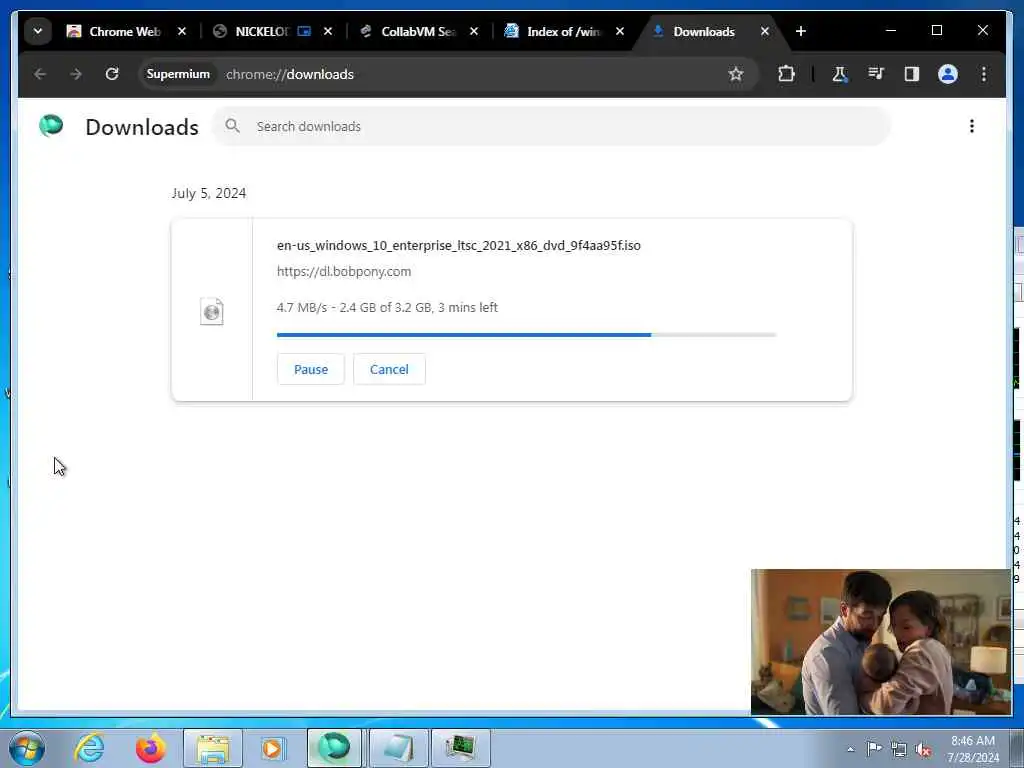Open the Action Center flag icon

[874, 748]
